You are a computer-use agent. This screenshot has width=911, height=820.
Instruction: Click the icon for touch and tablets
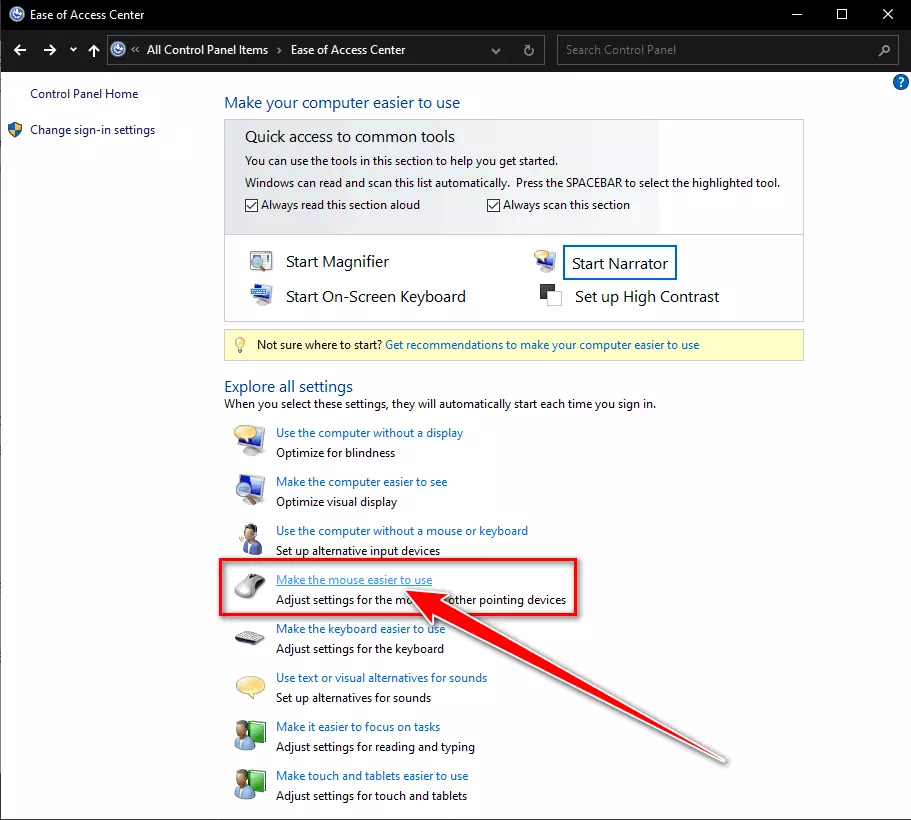click(x=250, y=784)
